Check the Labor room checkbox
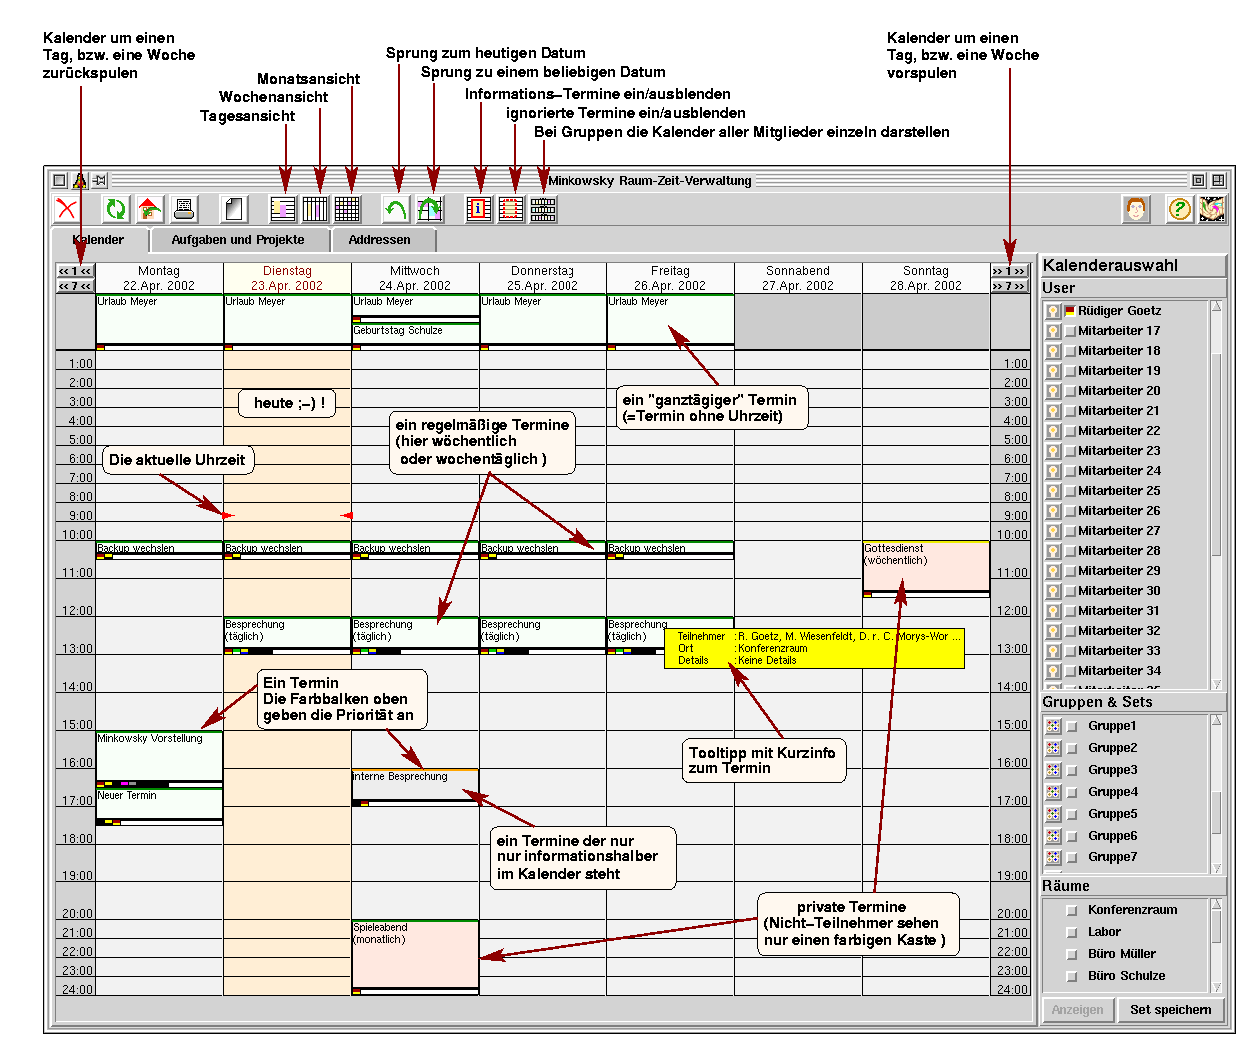Screen dimensions: 1242x1040 click(1072, 932)
